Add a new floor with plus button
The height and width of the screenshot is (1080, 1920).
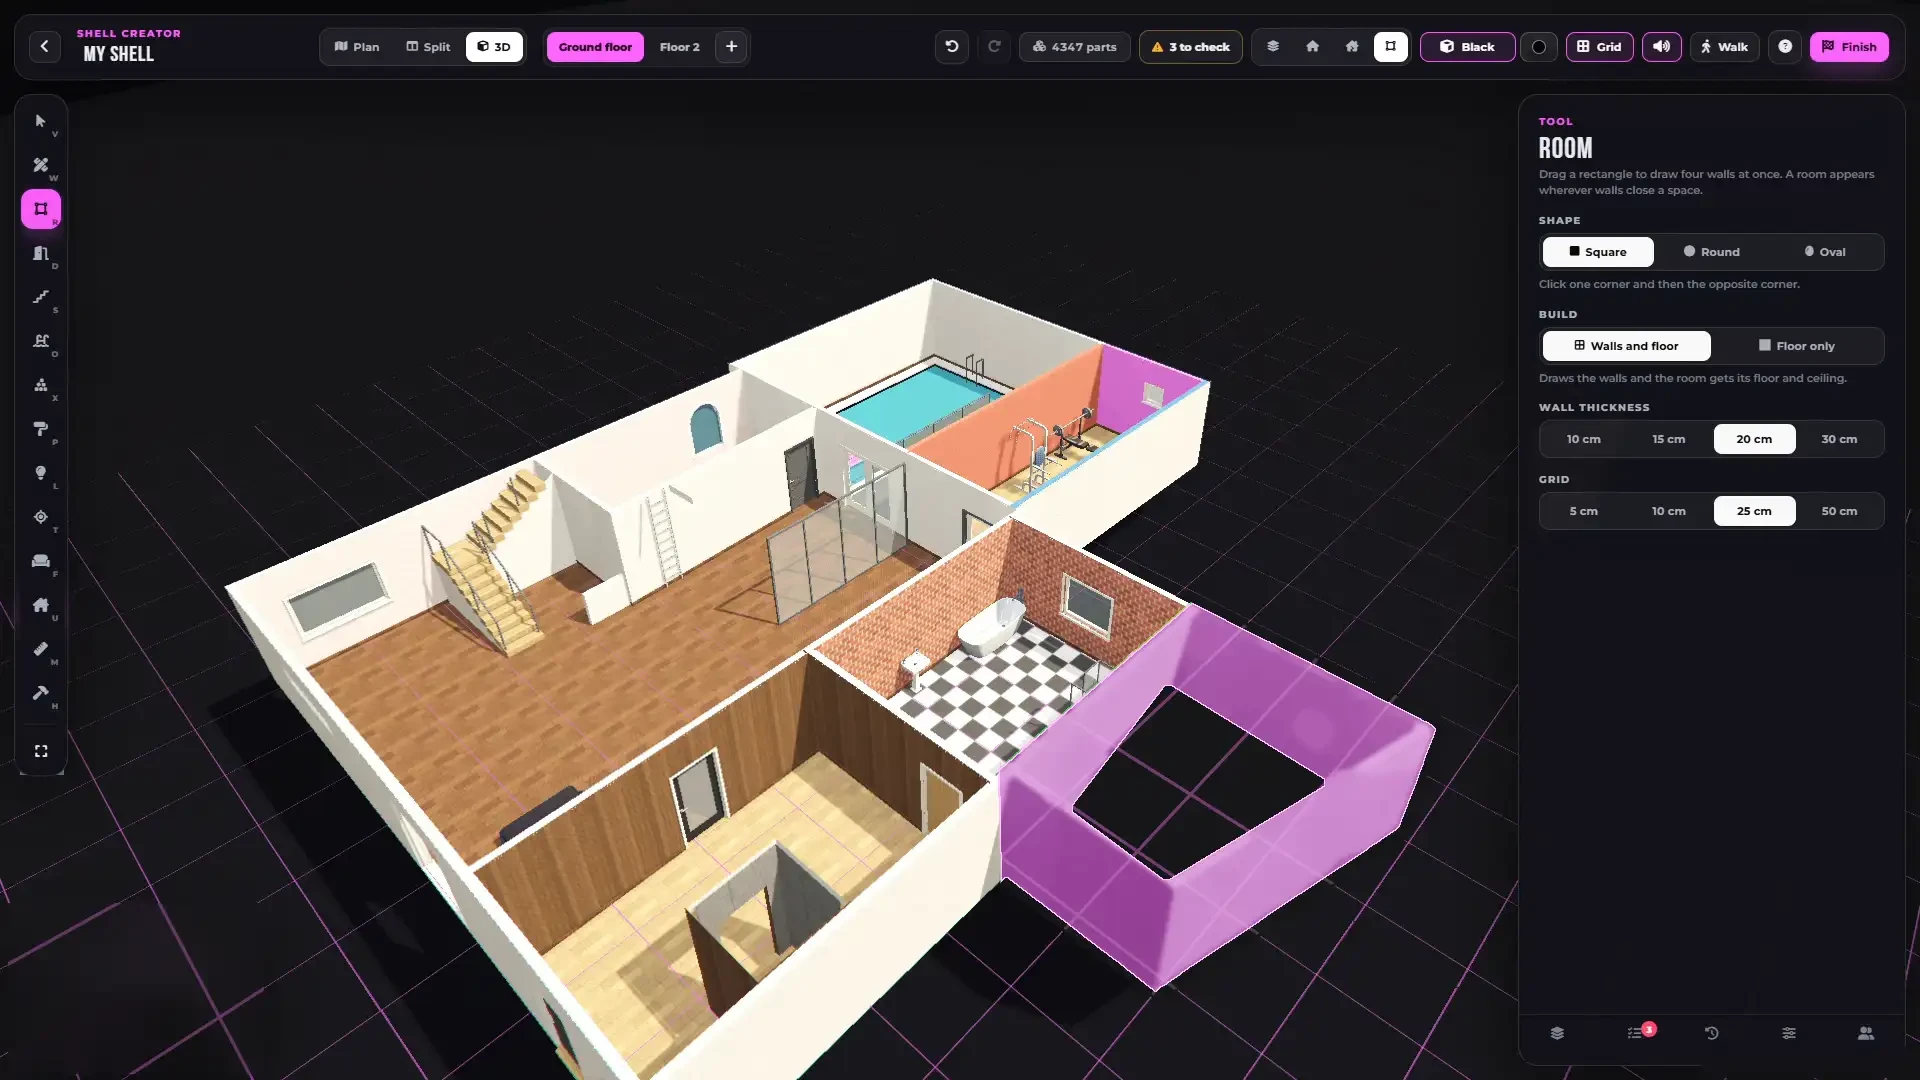[x=731, y=47]
